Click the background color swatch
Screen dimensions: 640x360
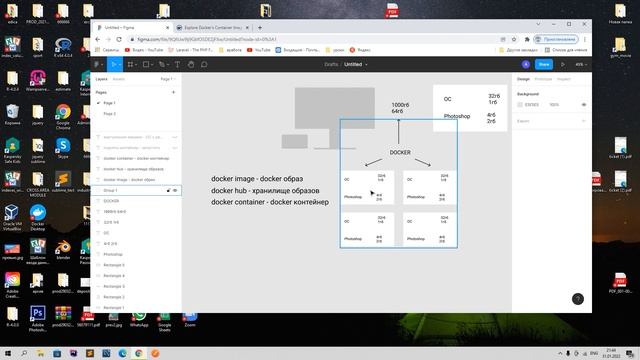coord(520,105)
